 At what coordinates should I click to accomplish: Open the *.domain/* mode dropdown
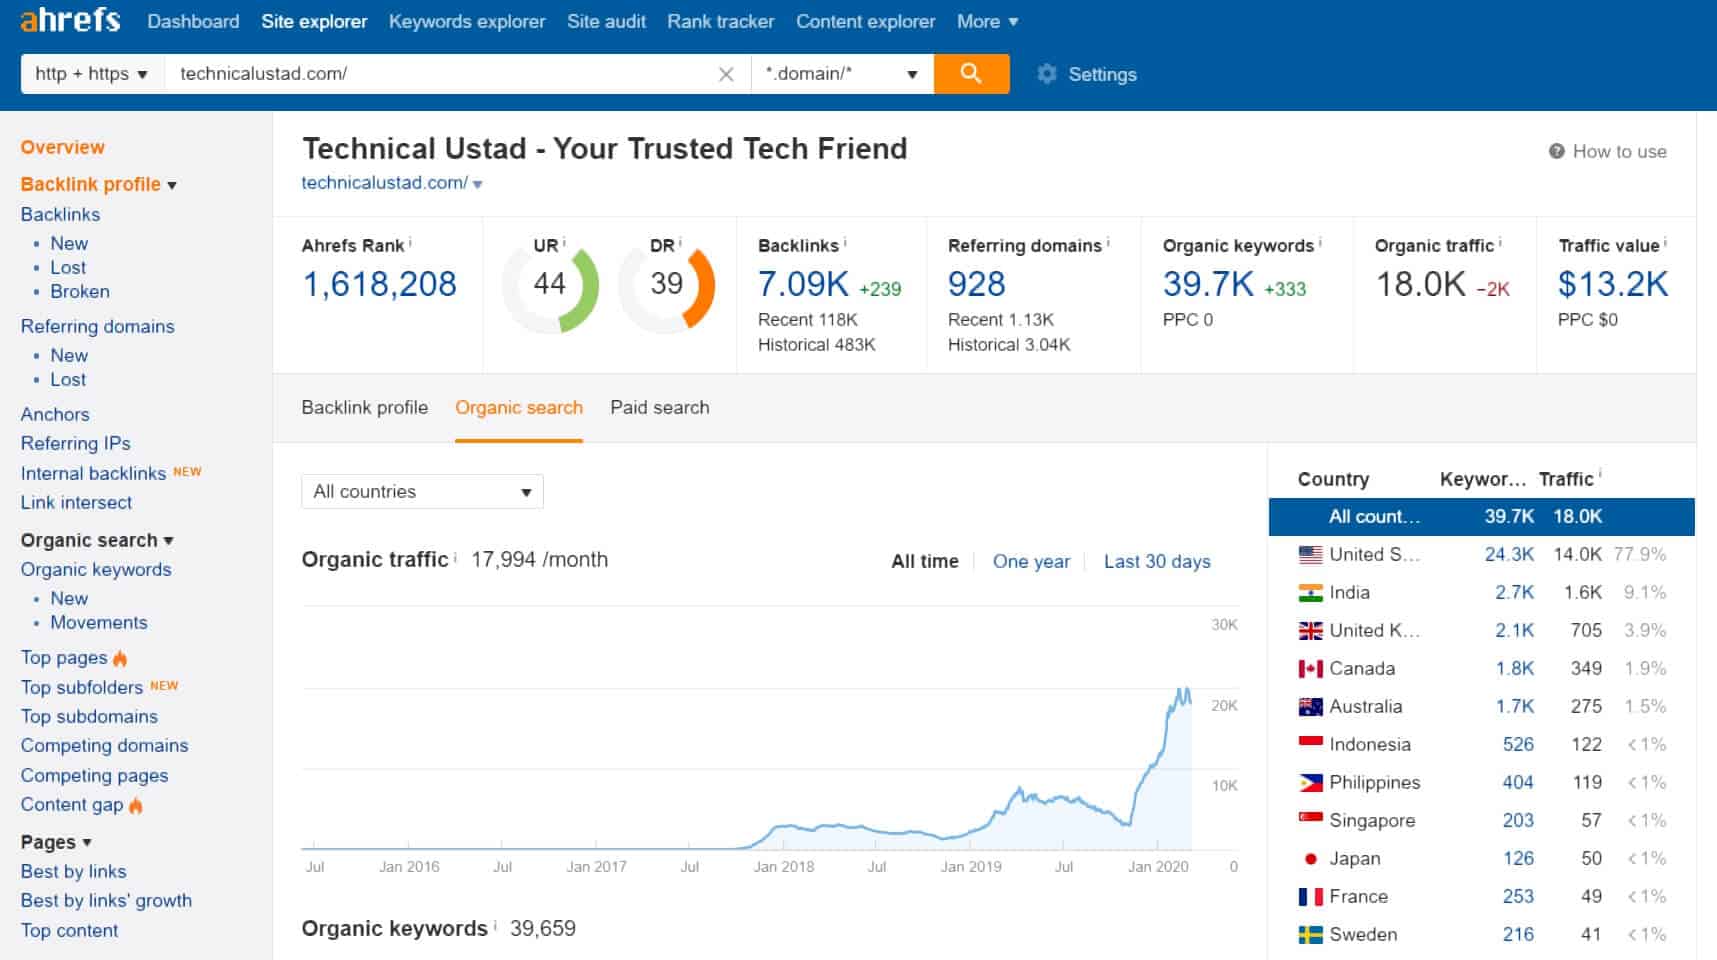point(842,74)
